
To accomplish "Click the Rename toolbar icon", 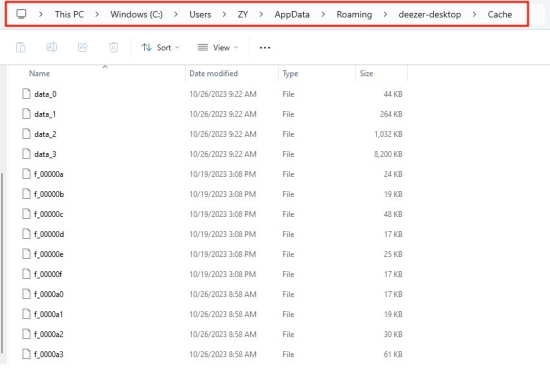I will click(x=52, y=47).
